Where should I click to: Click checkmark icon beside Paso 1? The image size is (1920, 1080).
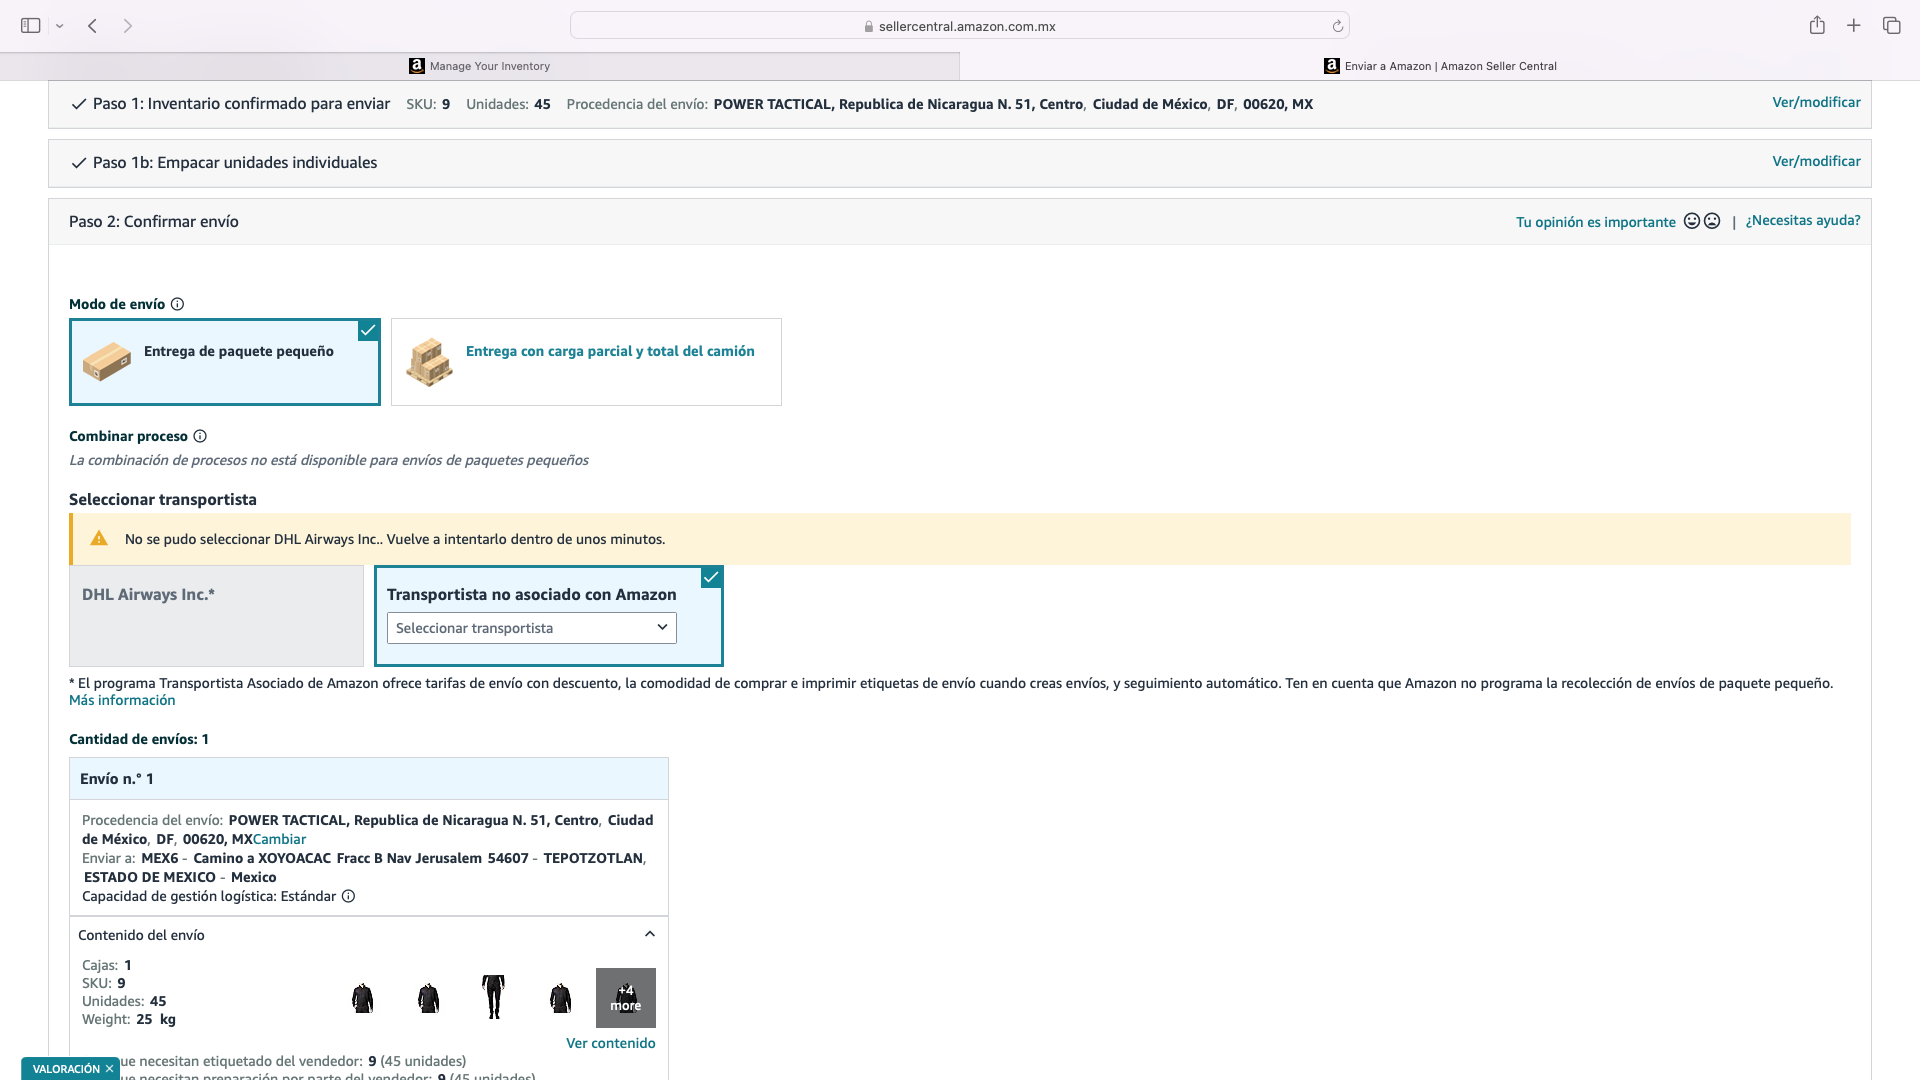click(x=79, y=104)
